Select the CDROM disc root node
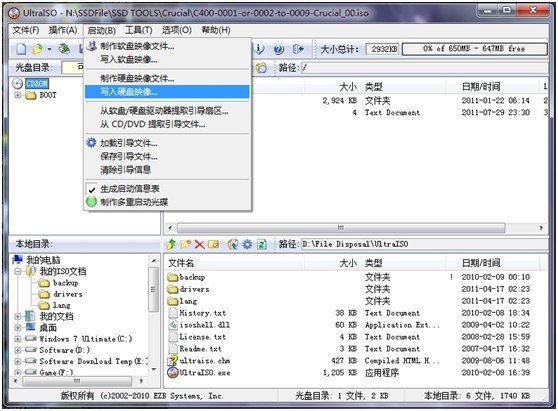The width and height of the screenshot is (558, 411). click(x=37, y=84)
